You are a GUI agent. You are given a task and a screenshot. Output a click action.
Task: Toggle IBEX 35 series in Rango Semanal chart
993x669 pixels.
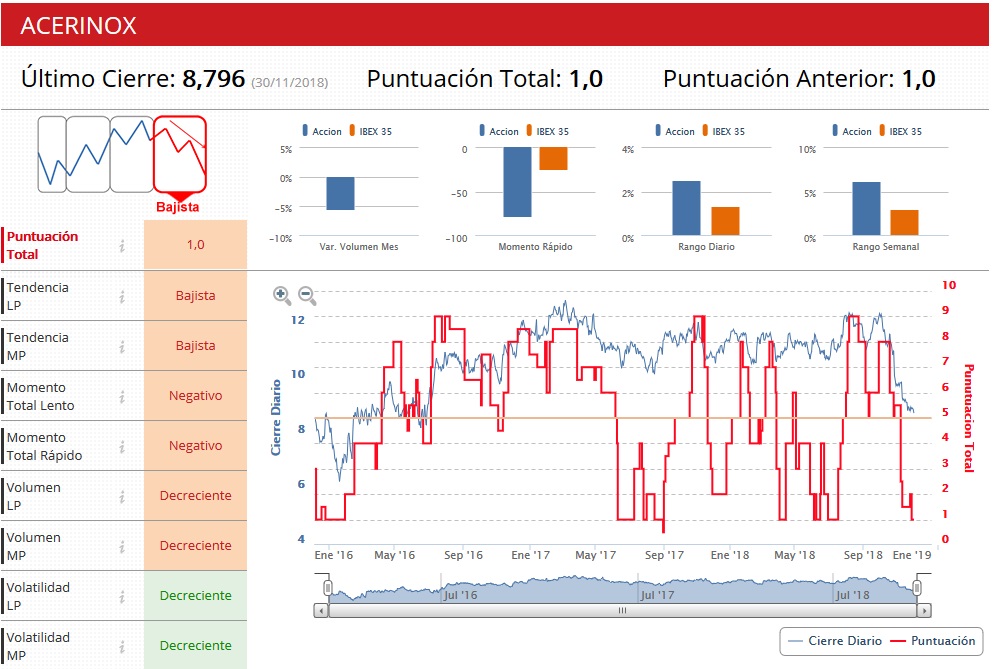901,131
